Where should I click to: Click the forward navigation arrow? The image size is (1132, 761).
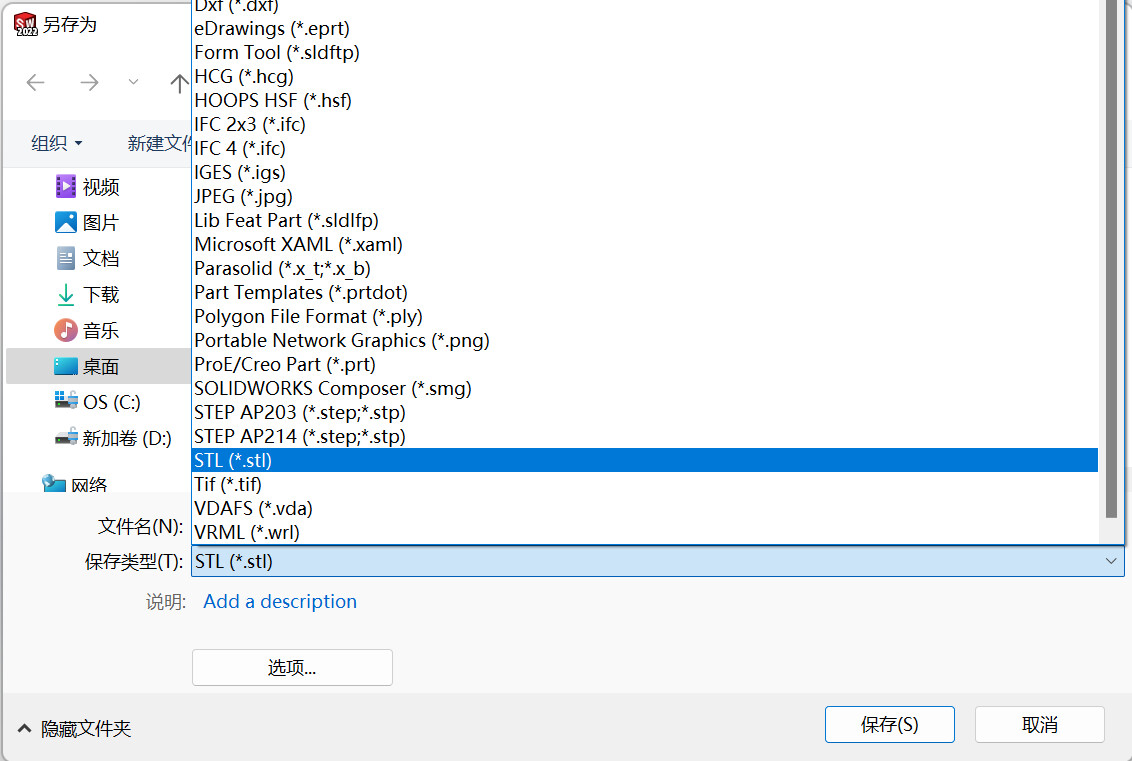pyautogui.click(x=89, y=83)
